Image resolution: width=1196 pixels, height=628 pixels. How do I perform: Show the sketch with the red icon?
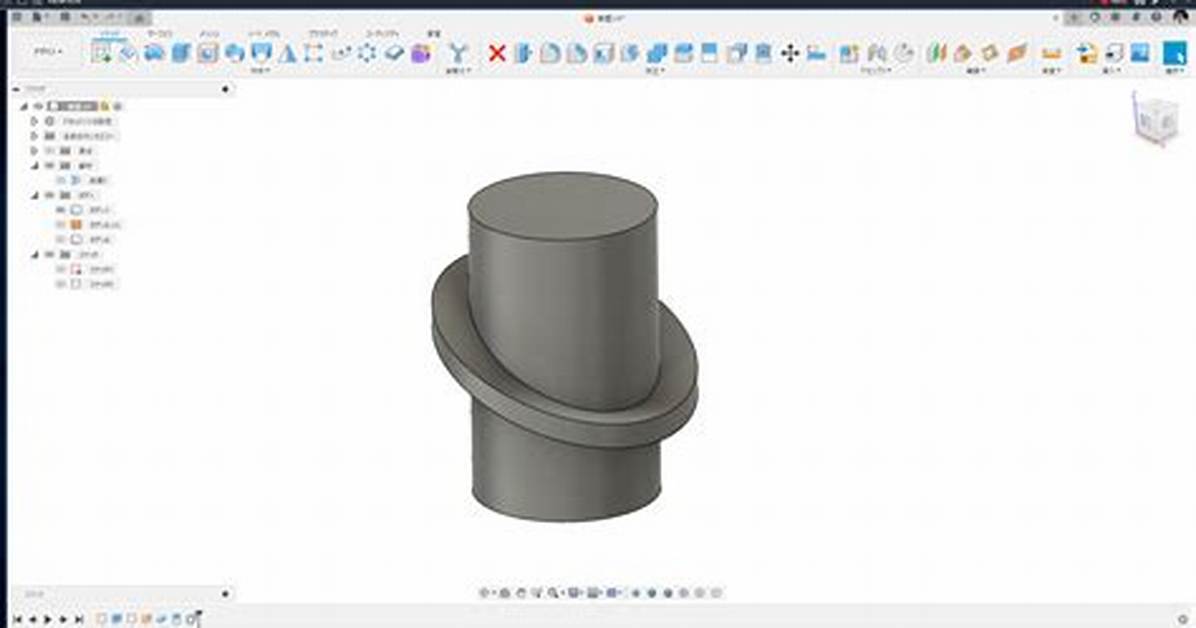pyautogui.click(x=61, y=269)
